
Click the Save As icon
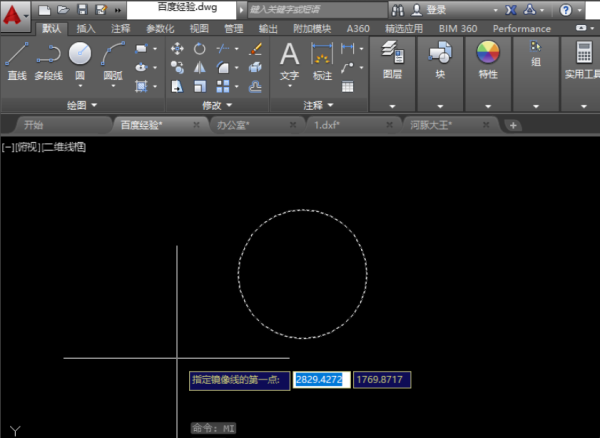(x=101, y=10)
